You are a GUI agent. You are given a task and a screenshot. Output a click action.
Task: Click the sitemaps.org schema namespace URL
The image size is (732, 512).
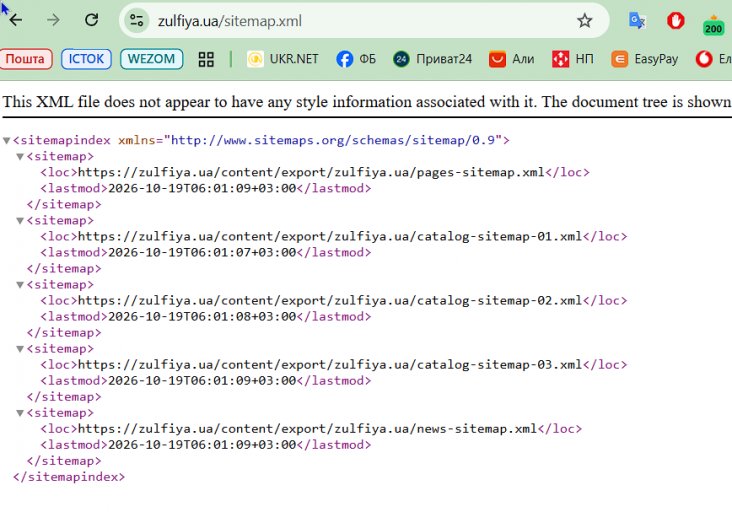point(333,140)
